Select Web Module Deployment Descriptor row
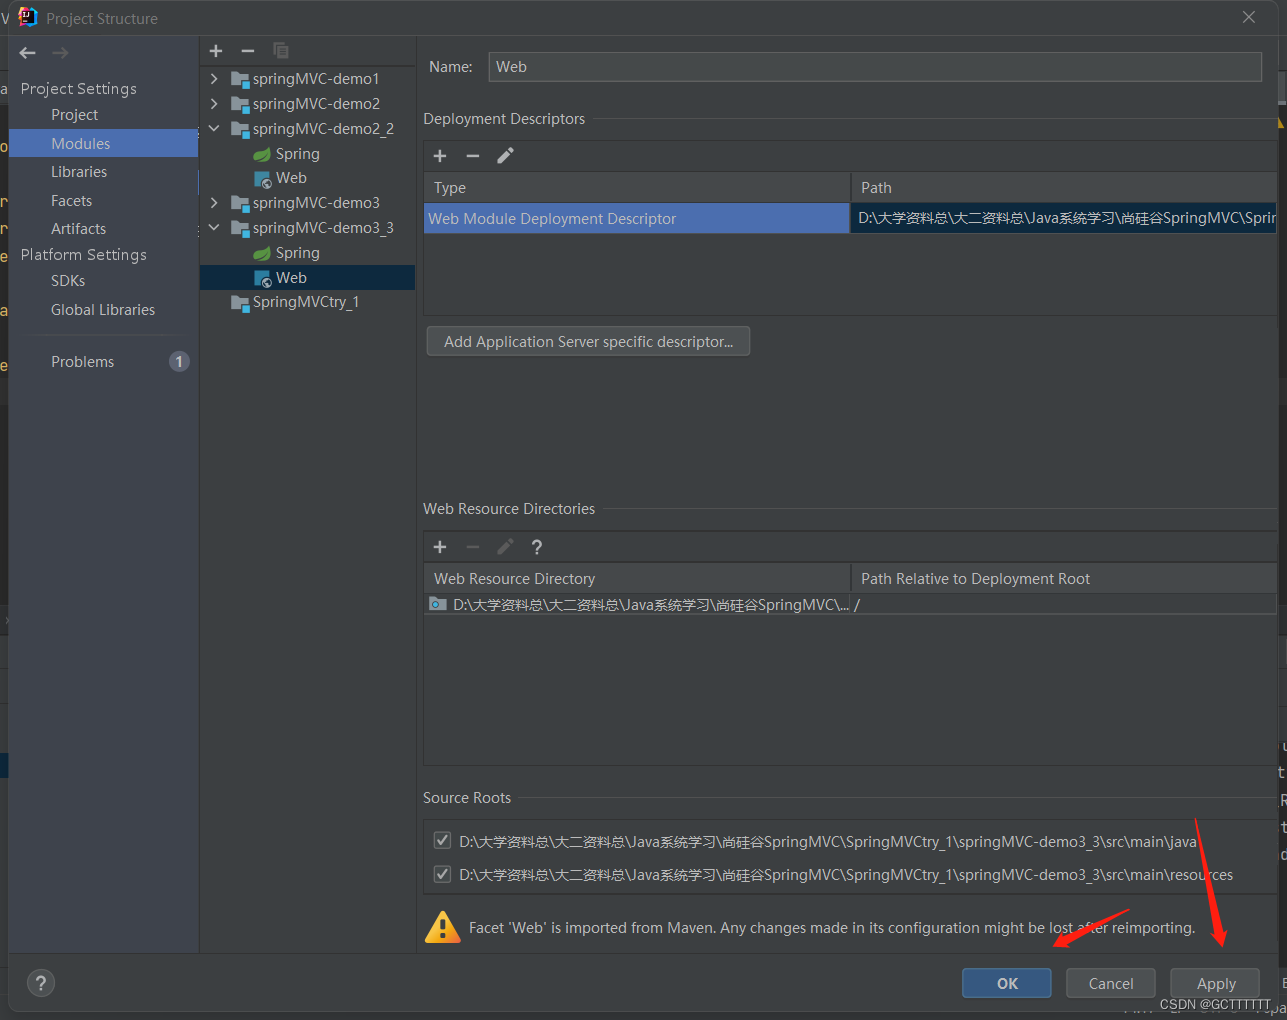 click(636, 218)
